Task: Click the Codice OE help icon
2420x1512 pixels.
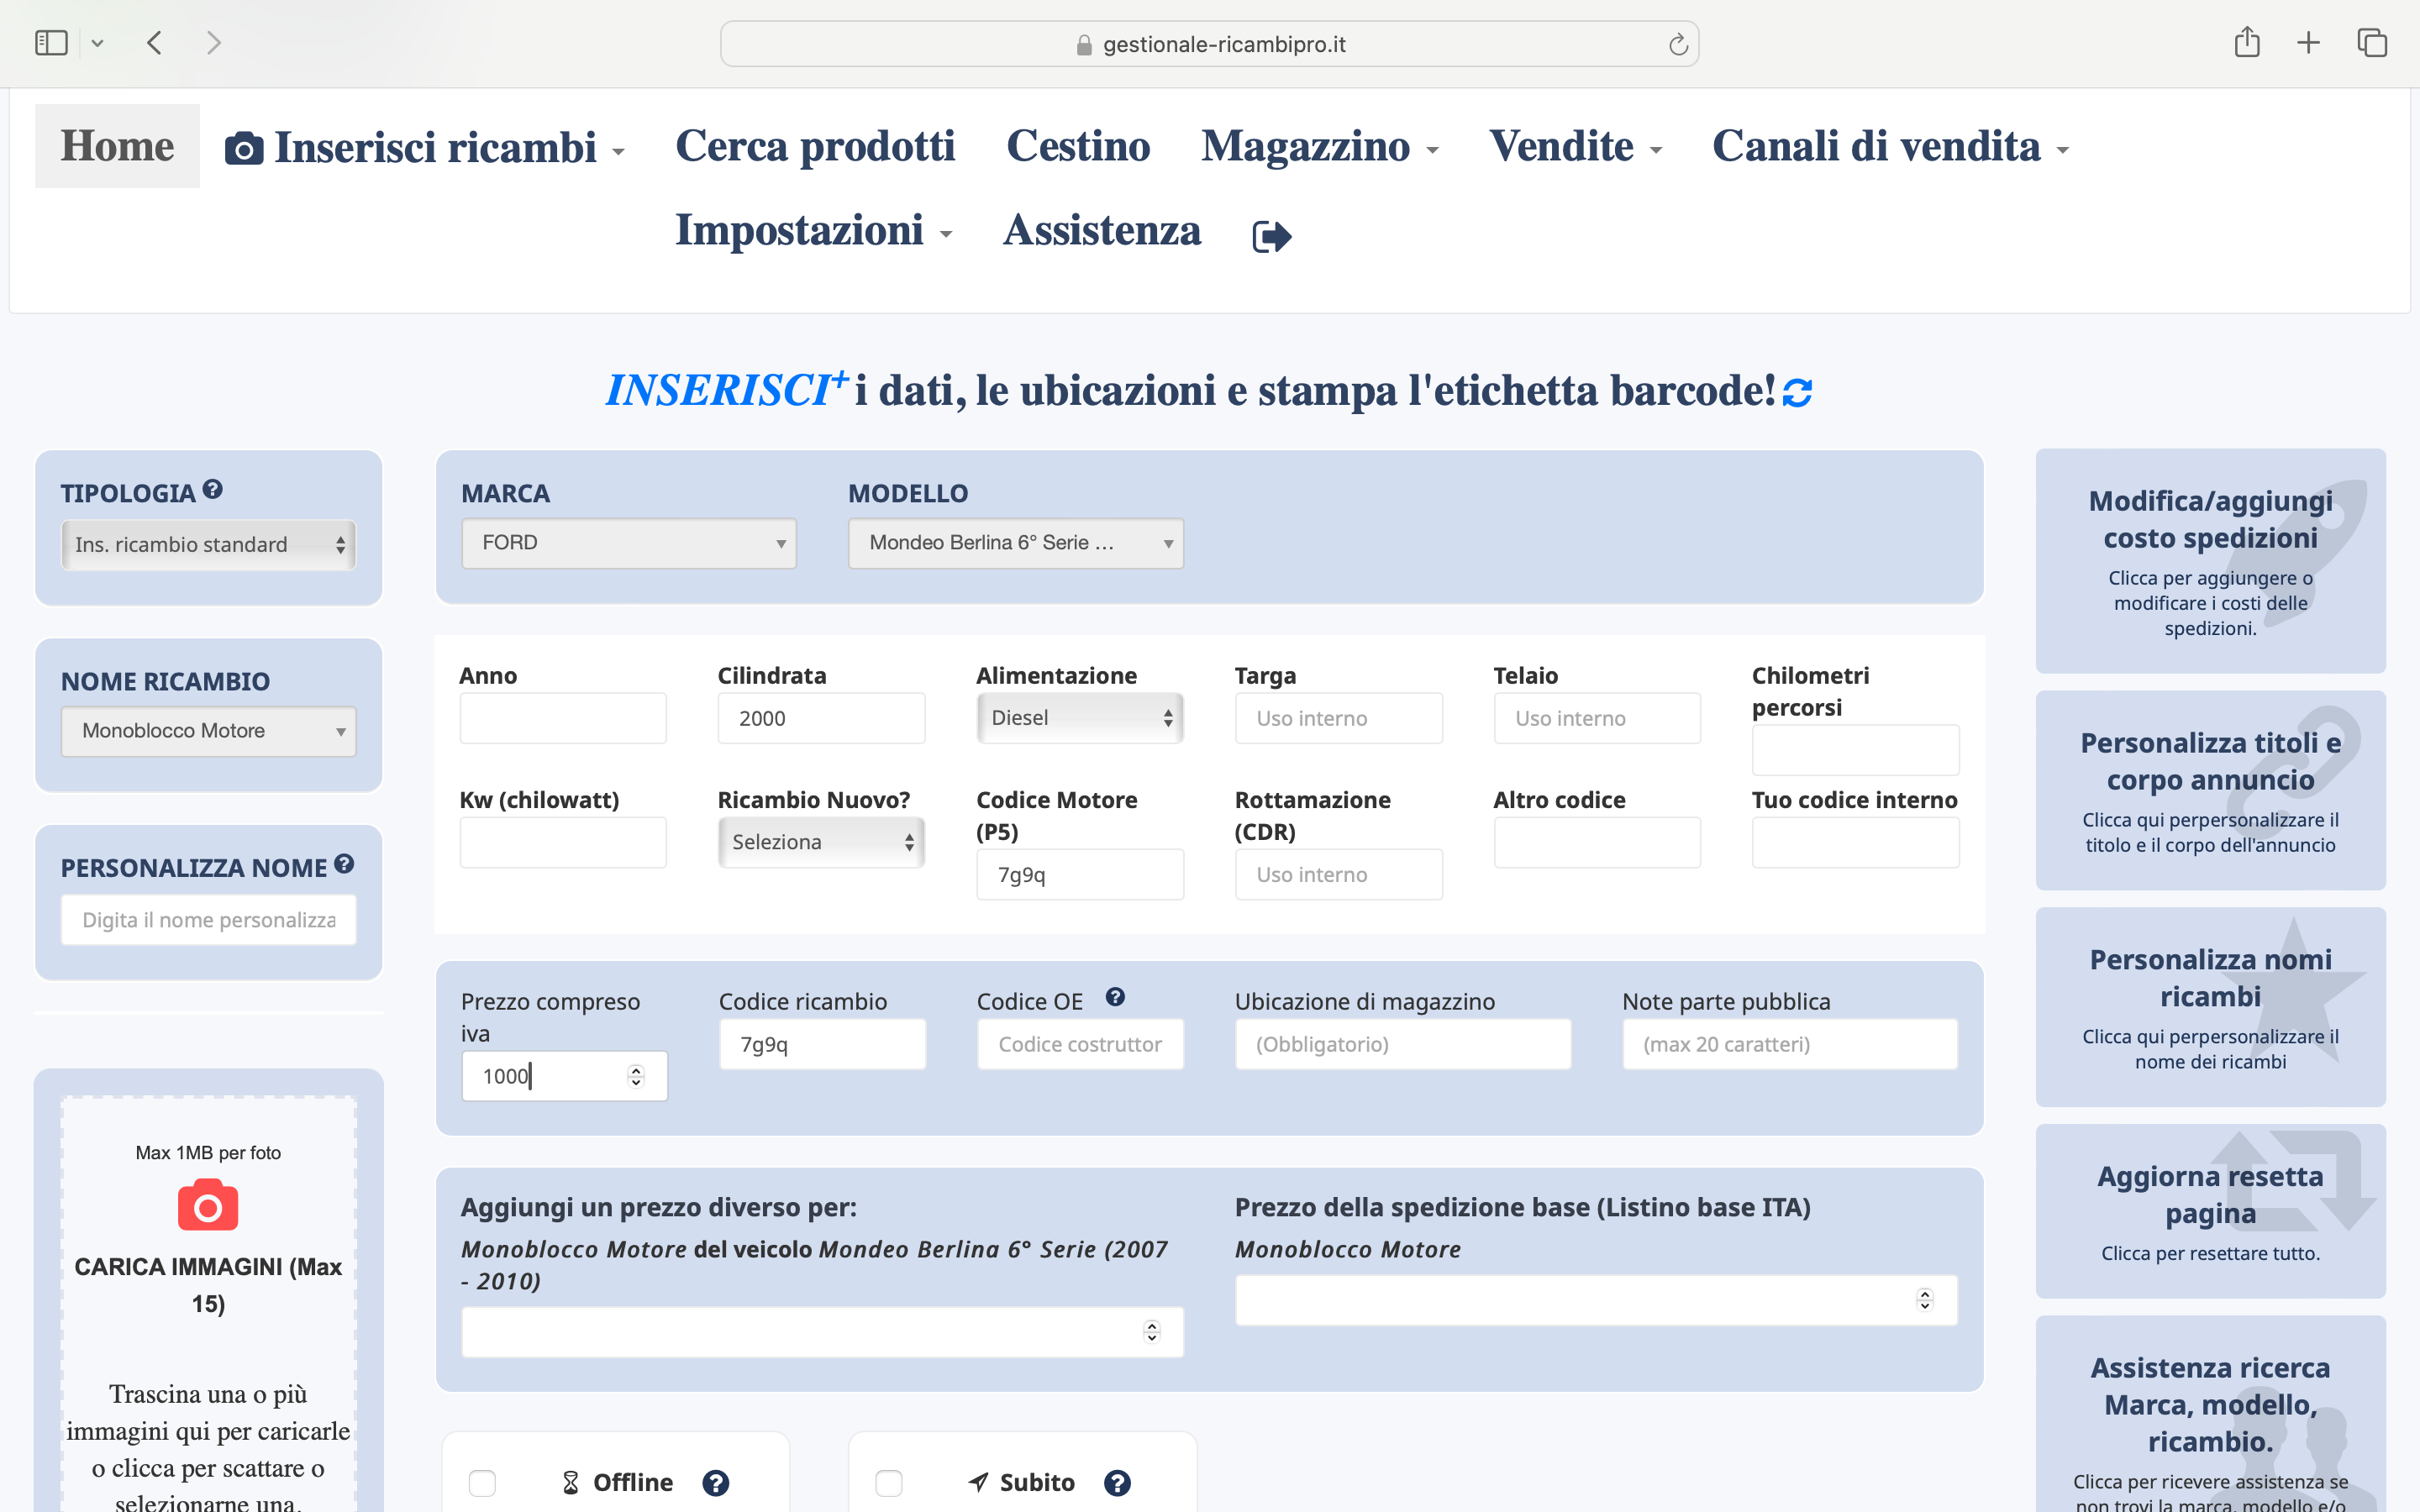Action: 1115,997
